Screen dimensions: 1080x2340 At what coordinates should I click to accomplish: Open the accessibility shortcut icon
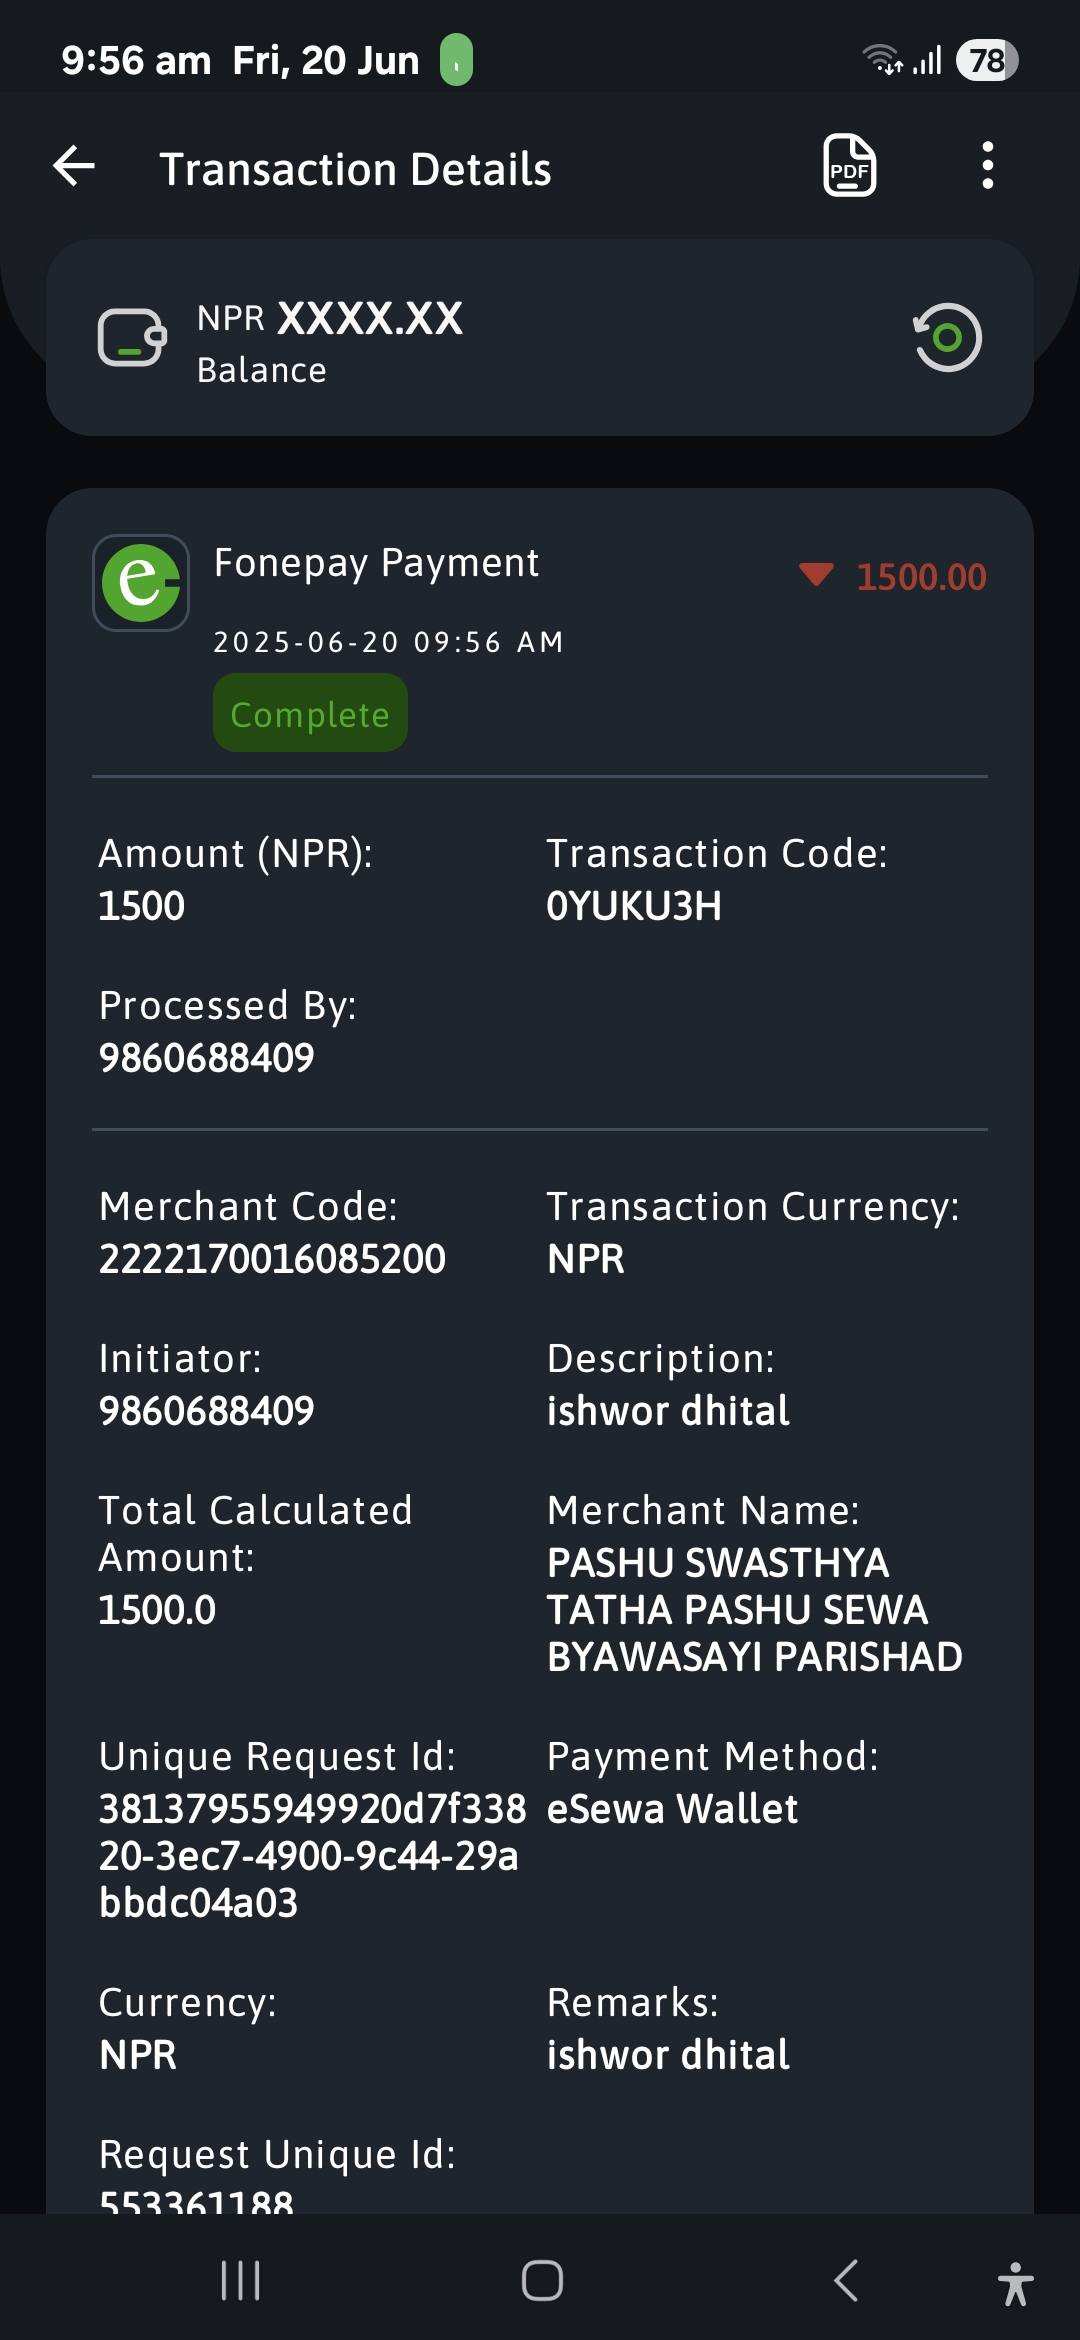[1015, 2284]
